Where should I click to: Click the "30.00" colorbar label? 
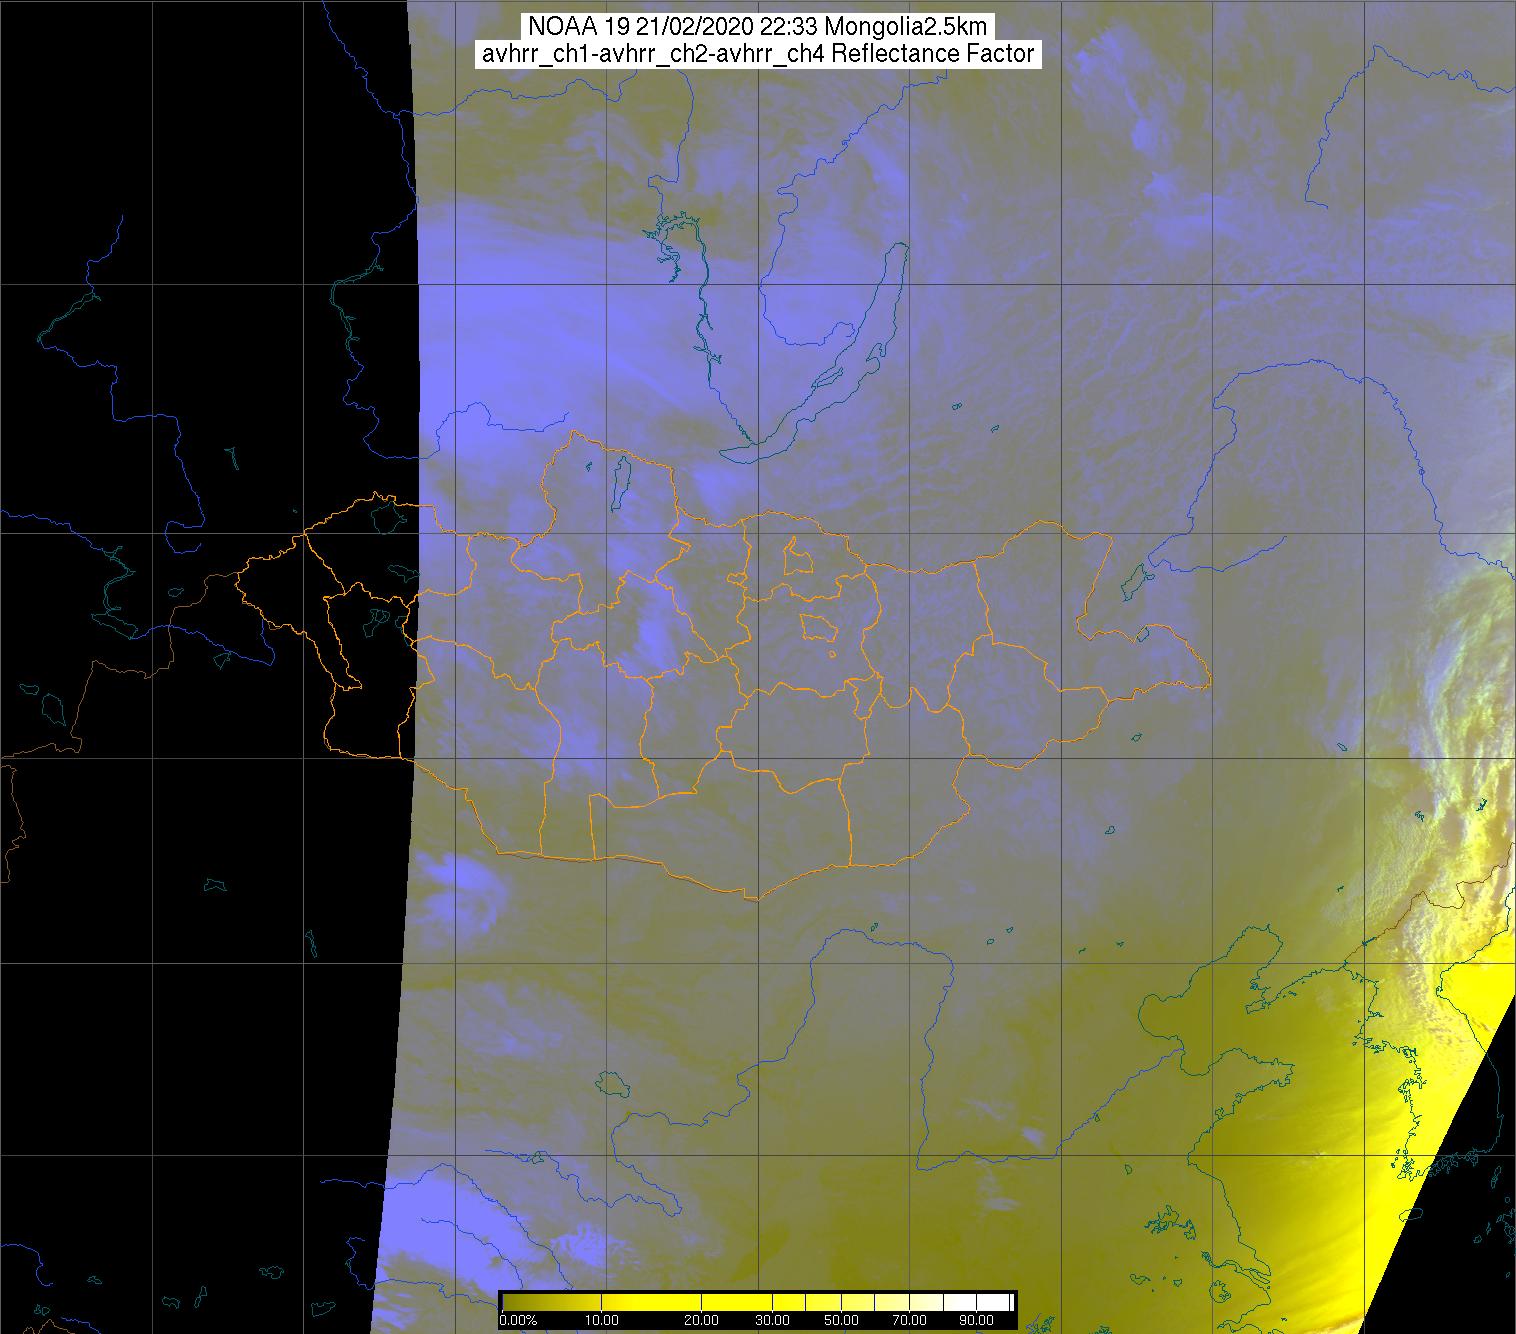773,1320
